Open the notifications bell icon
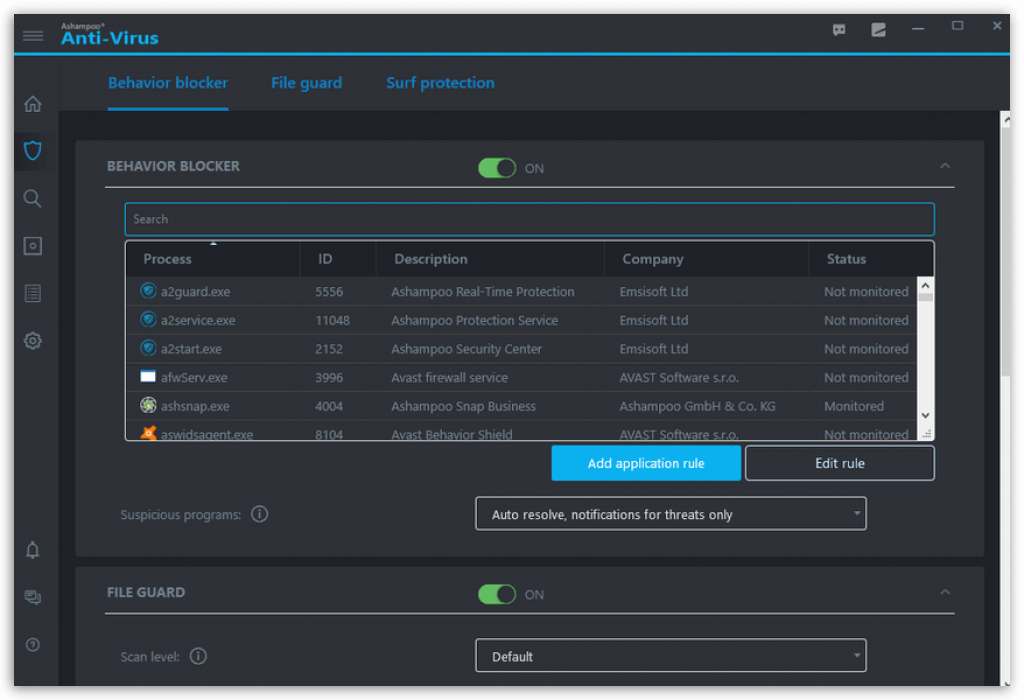Image resolution: width=1024 pixels, height=700 pixels. click(x=33, y=550)
